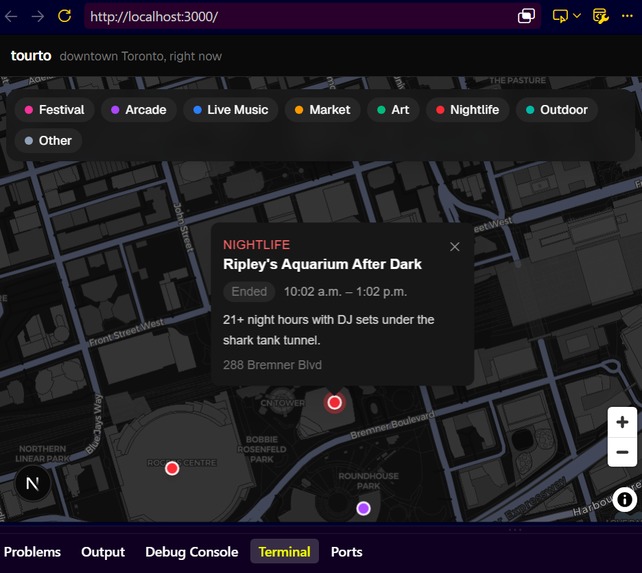Open in external browser window icon
Viewport: 642px width, 573px height.
526,16
